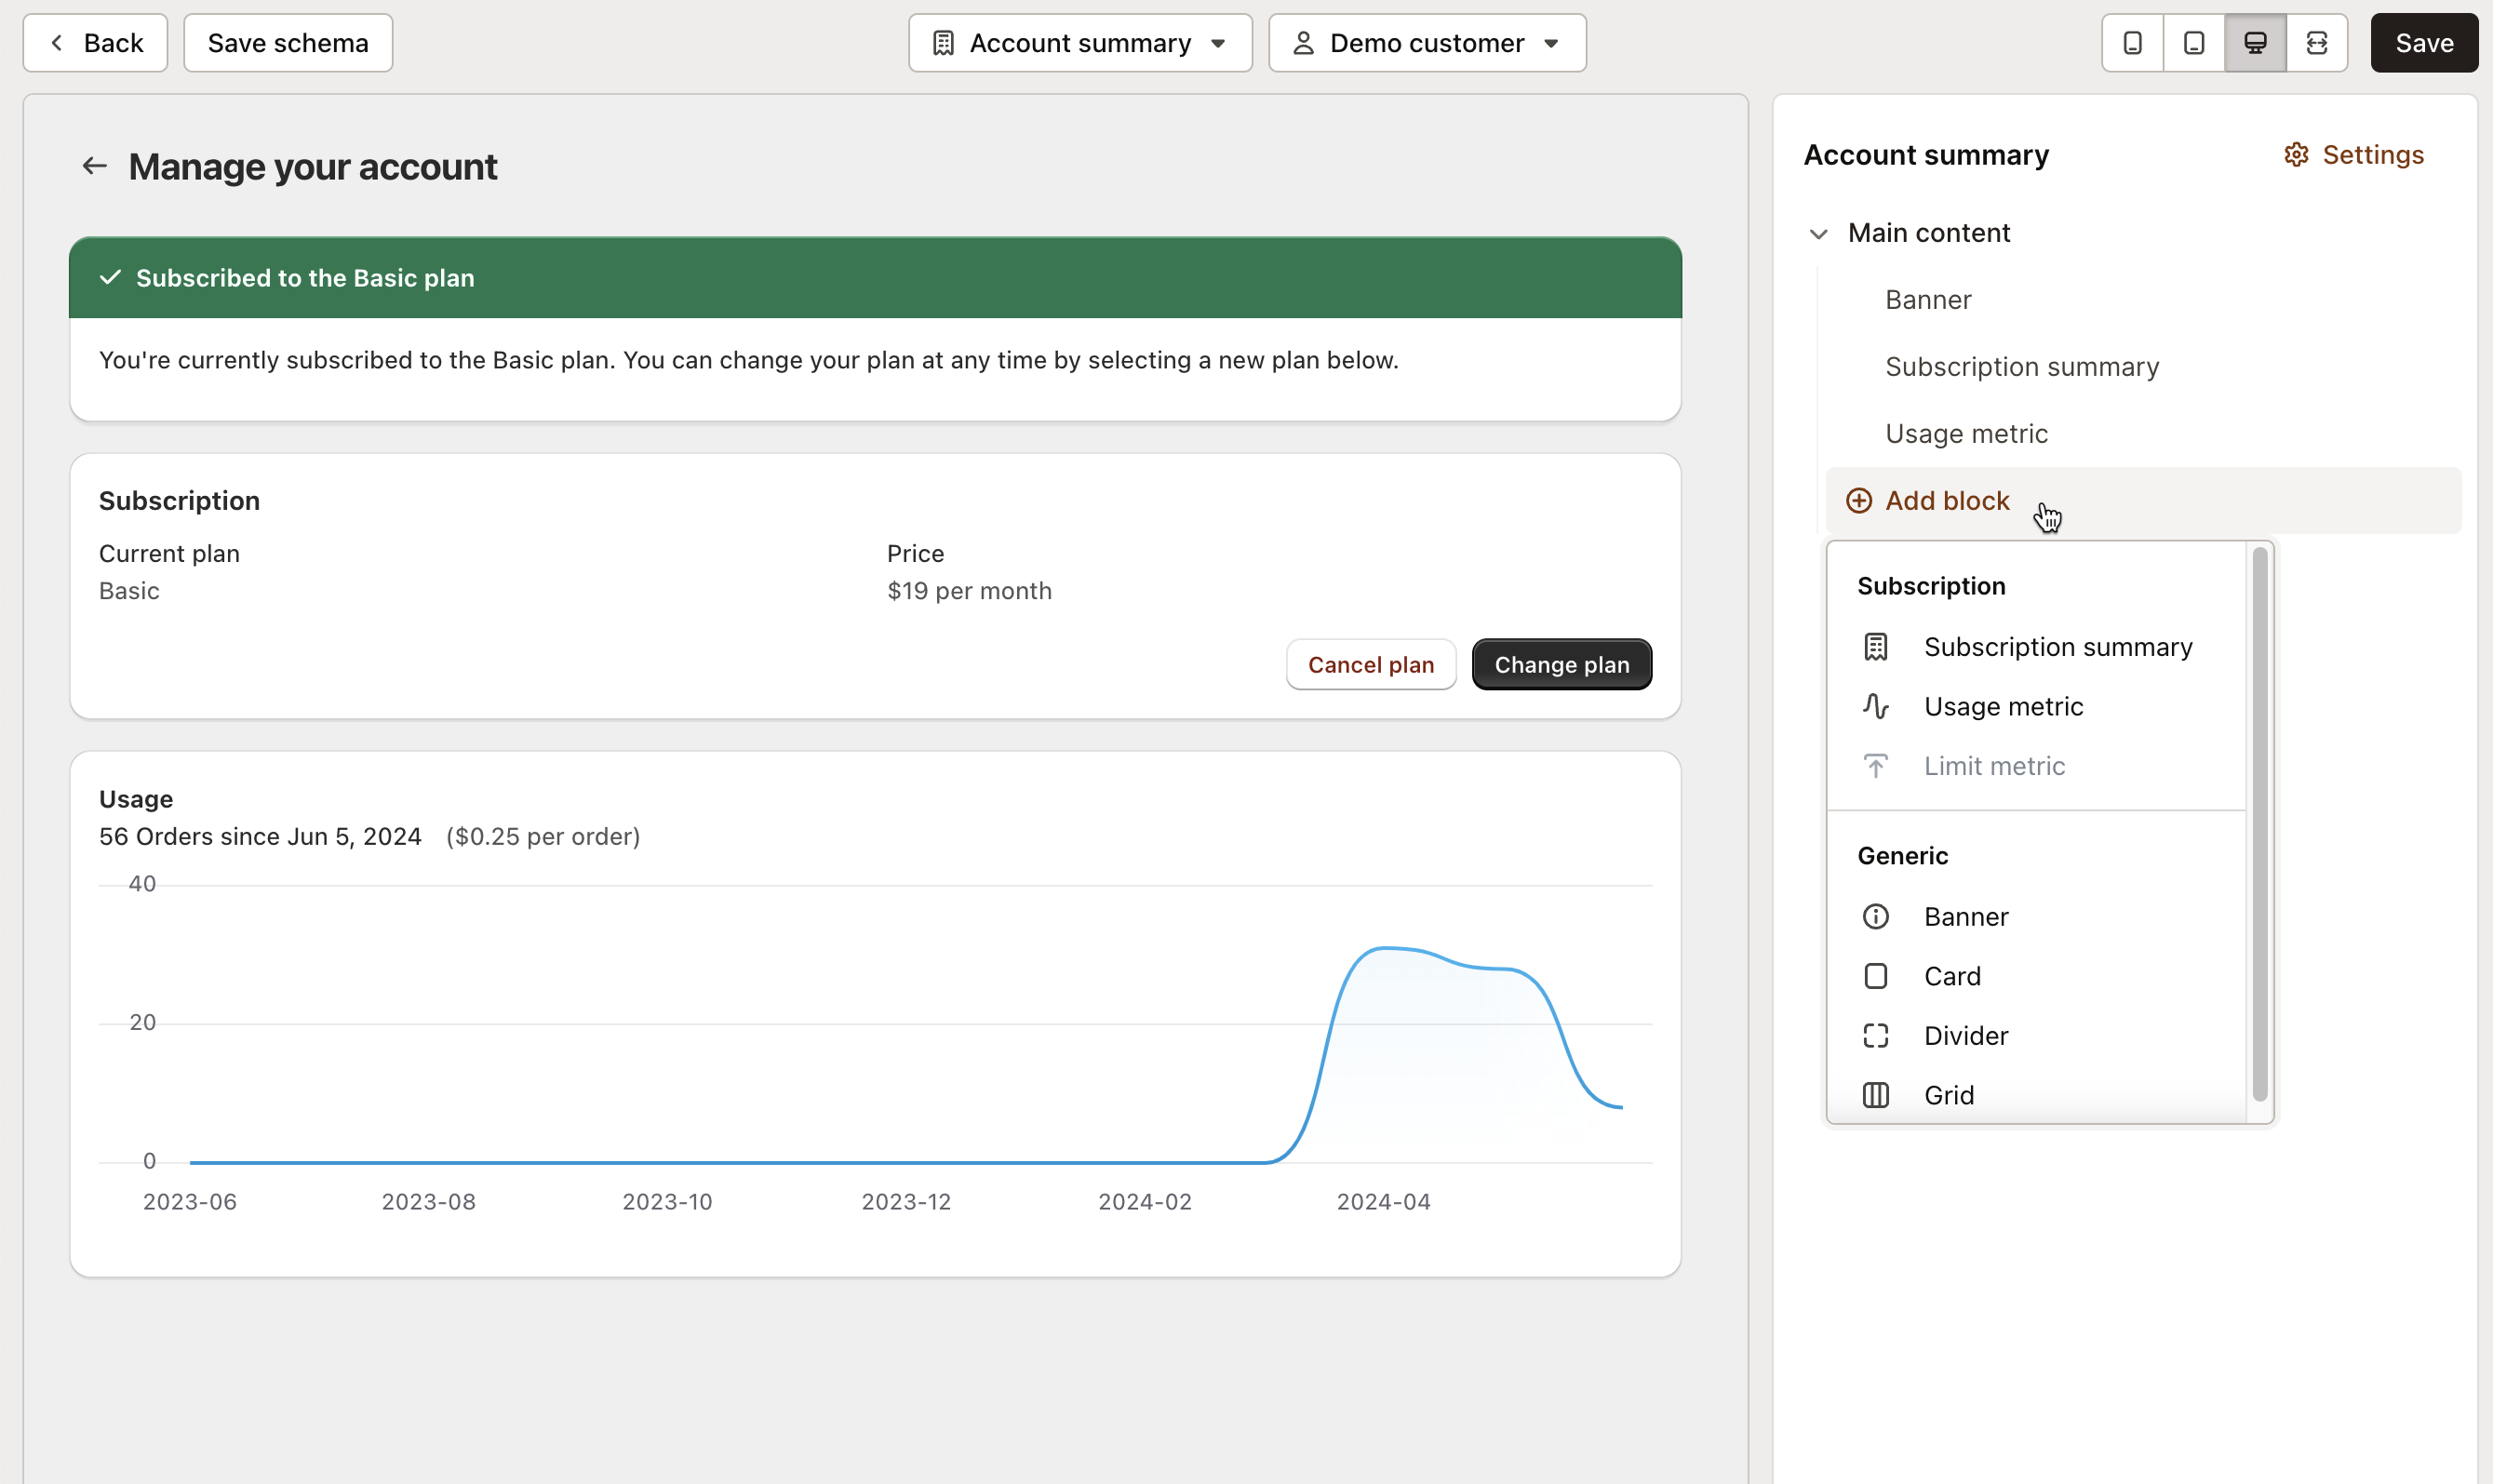Viewport: 2493px width, 1484px height.
Task: Click the Subscription summary receipt icon
Action: click(1875, 646)
